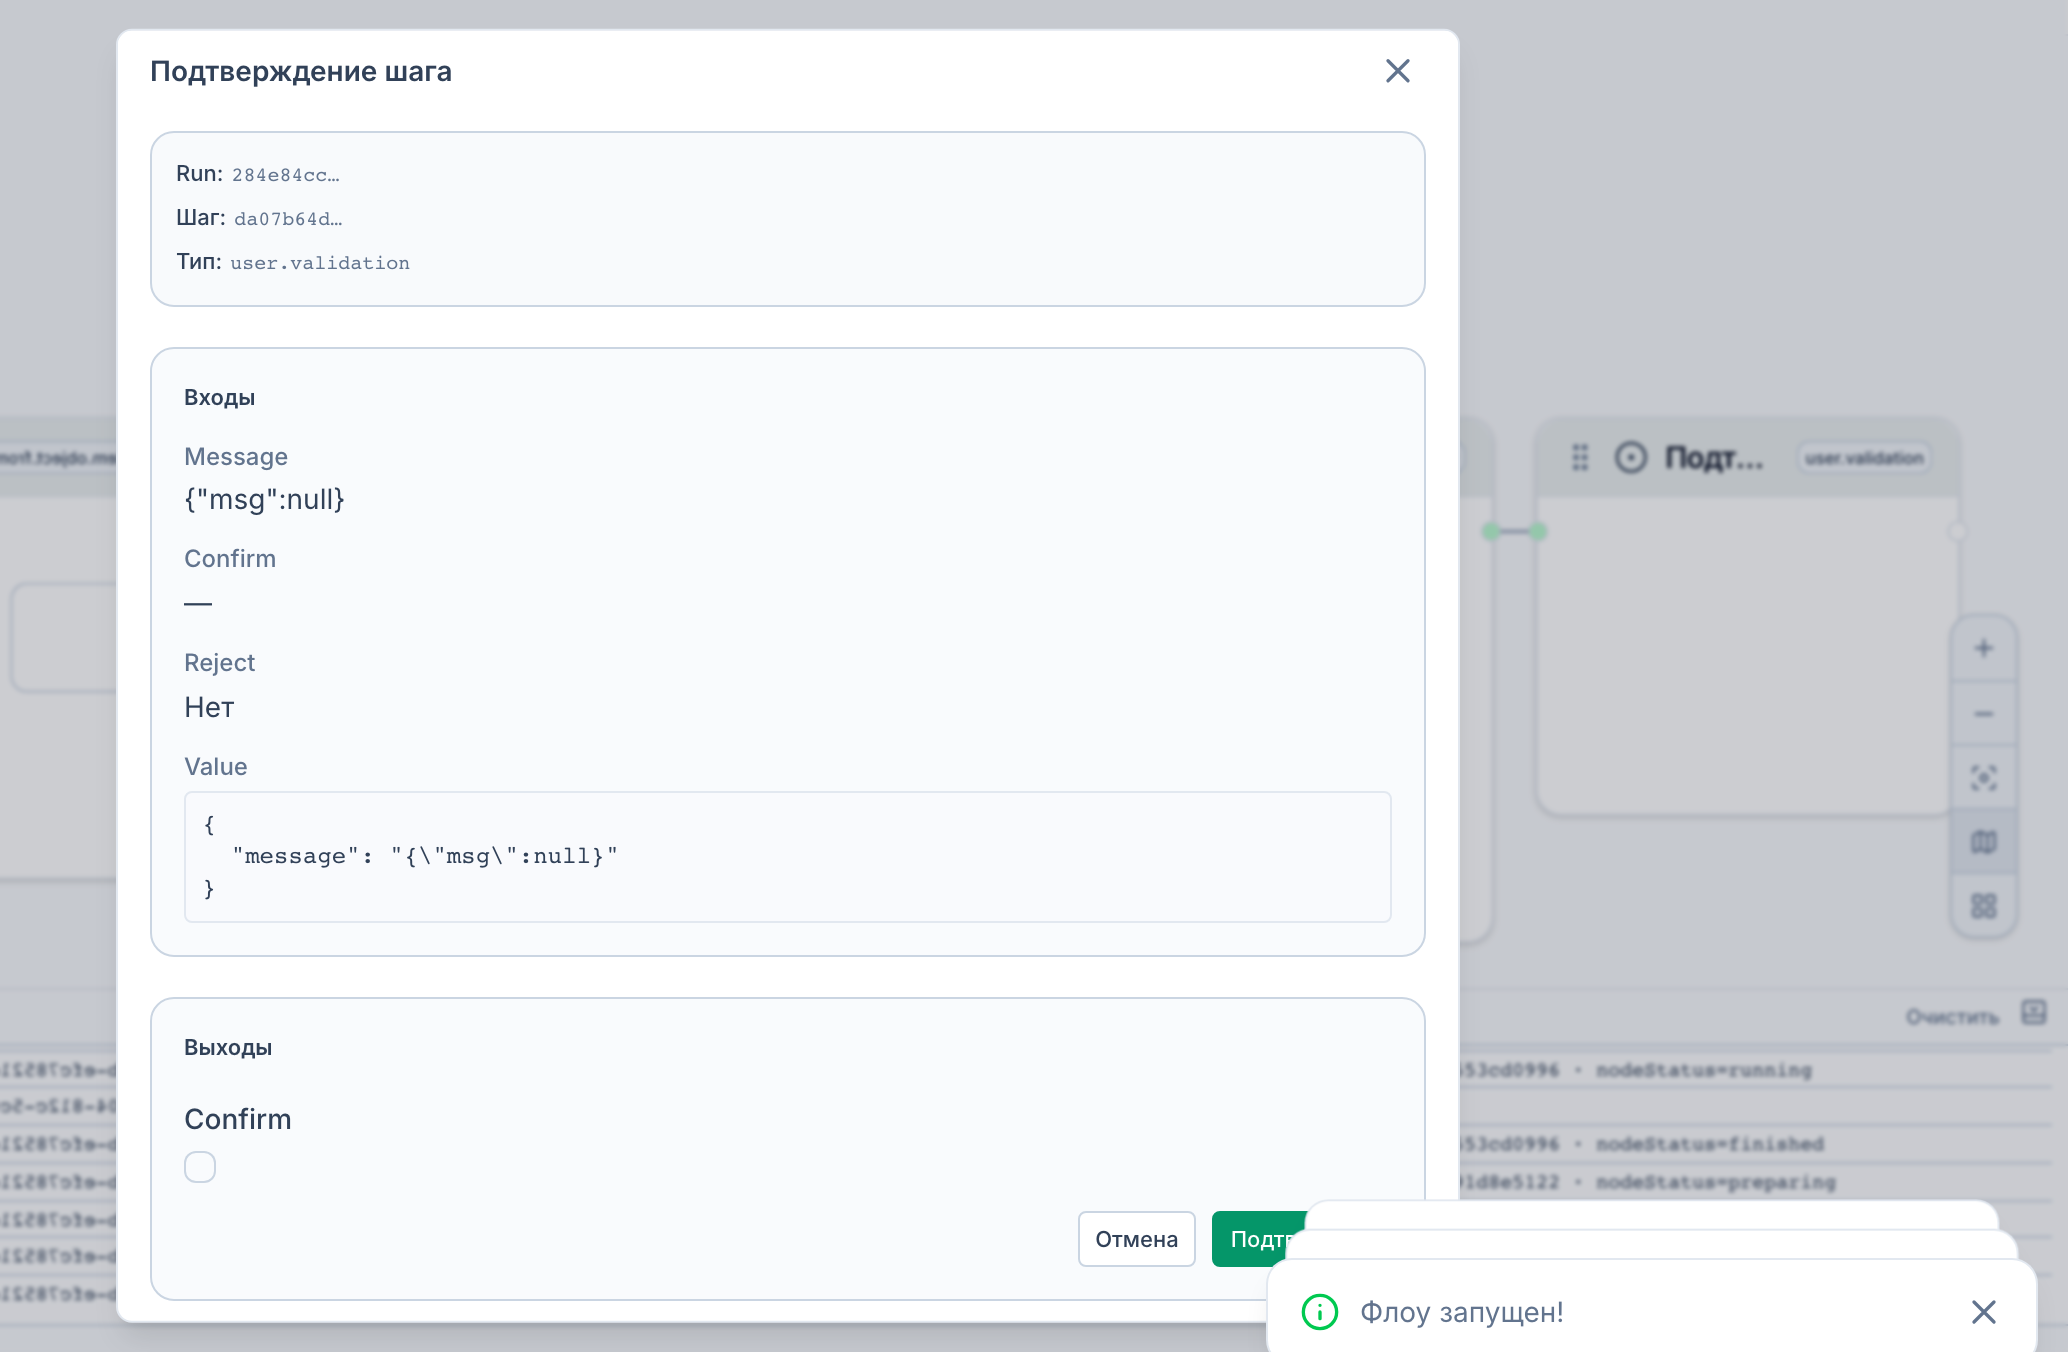Click the green Подтвердить button
This screenshot has height=1352, width=2068.
(1259, 1239)
